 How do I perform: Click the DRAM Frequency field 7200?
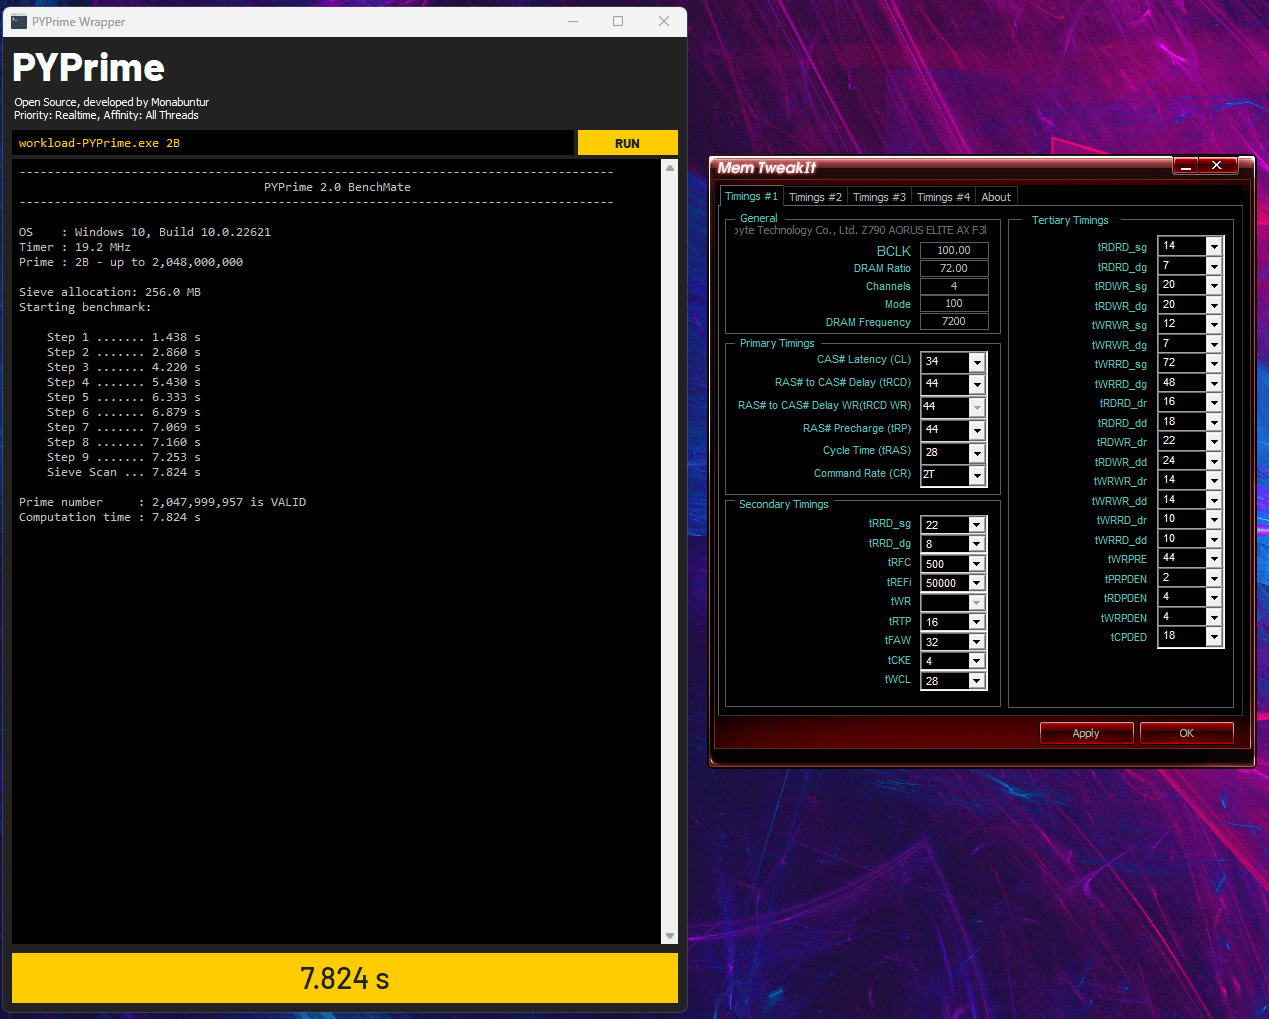coord(954,321)
